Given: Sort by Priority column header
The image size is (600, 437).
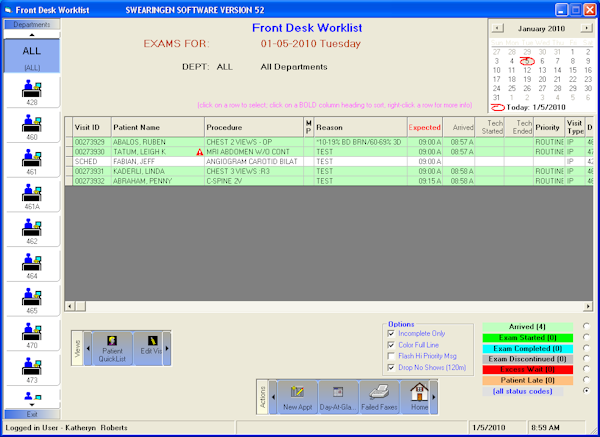Looking at the screenshot, I should click(549, 127).
